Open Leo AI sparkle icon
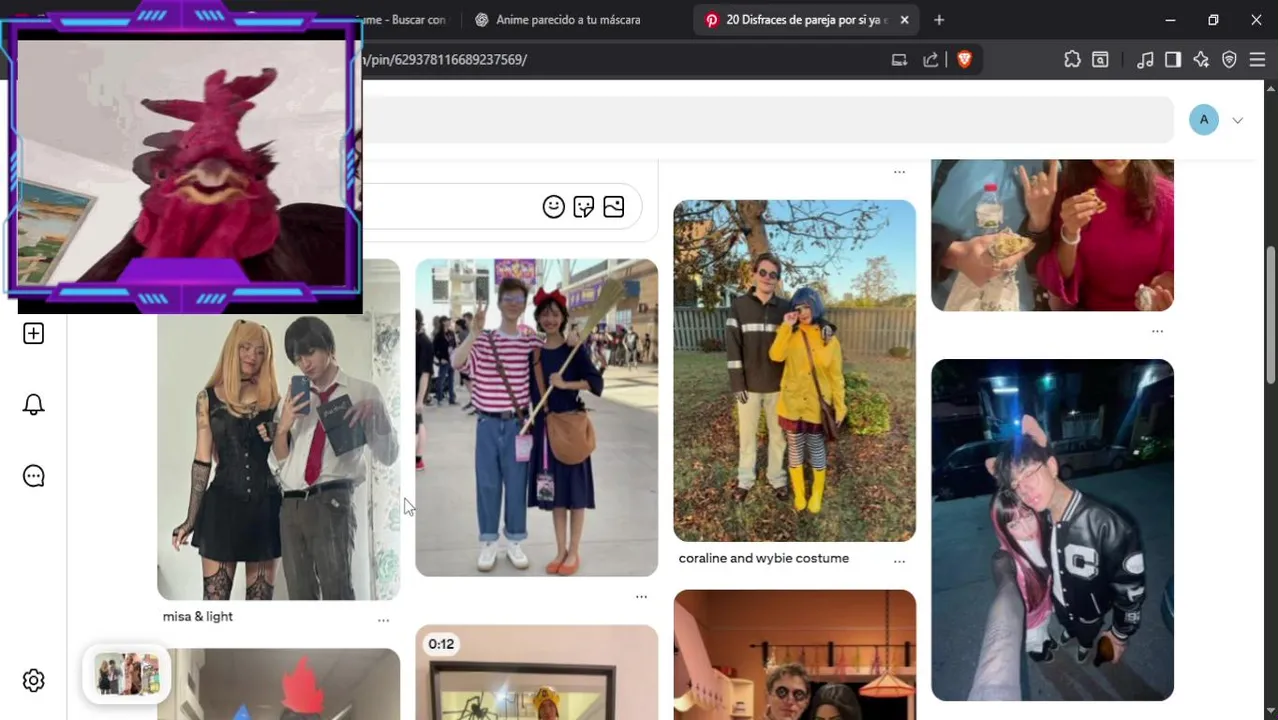 pos(1201,60)
